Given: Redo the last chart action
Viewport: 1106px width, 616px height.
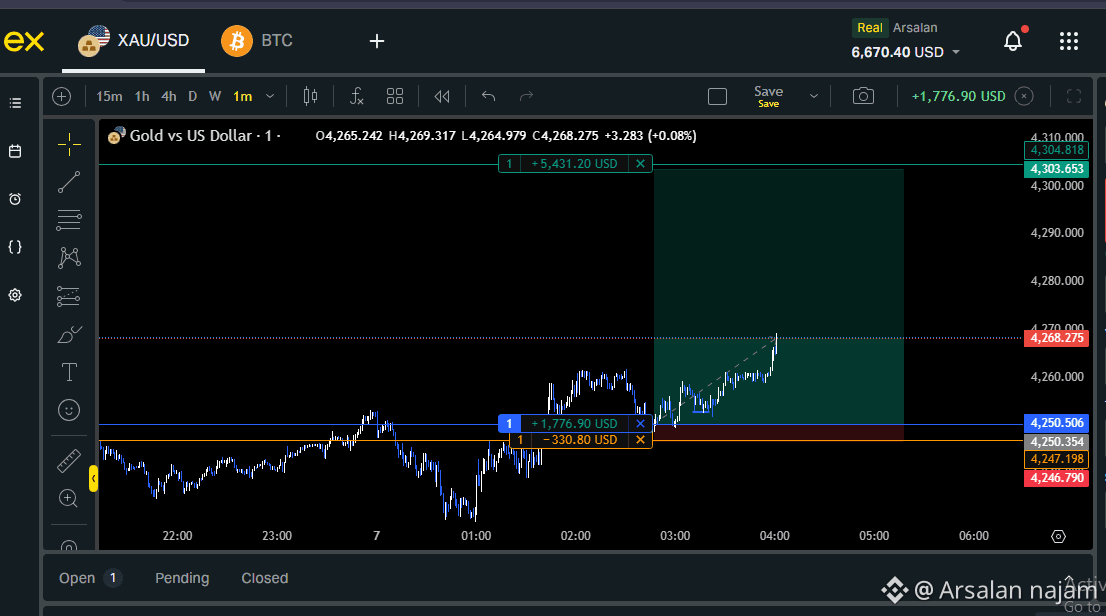Looking at the screenshot, I should tap(526, 97).
